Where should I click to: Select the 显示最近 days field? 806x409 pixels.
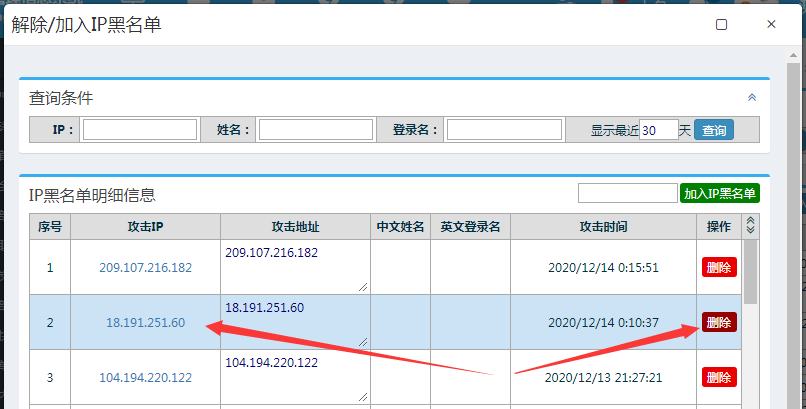click(659, 130)
